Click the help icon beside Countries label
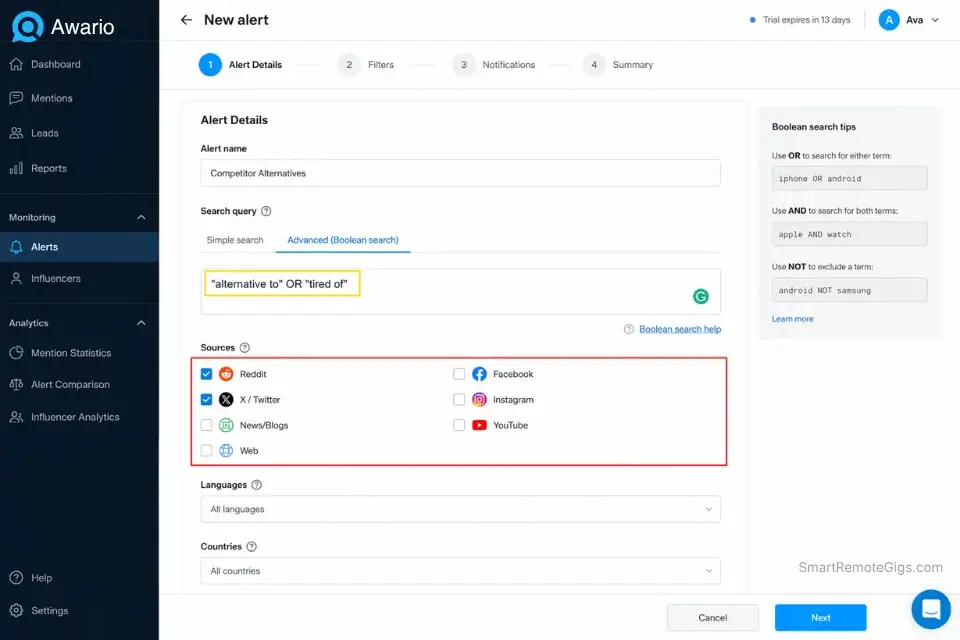This screenshot has height=640, width=960. click(252, 547)
